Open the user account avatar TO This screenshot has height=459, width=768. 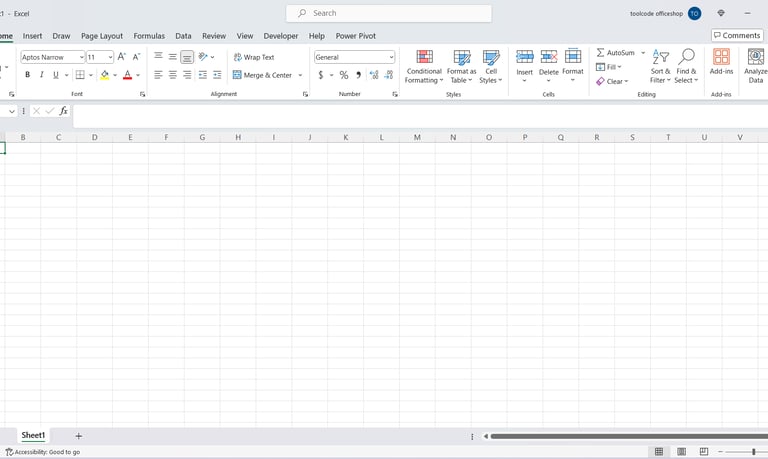[694, 14]
